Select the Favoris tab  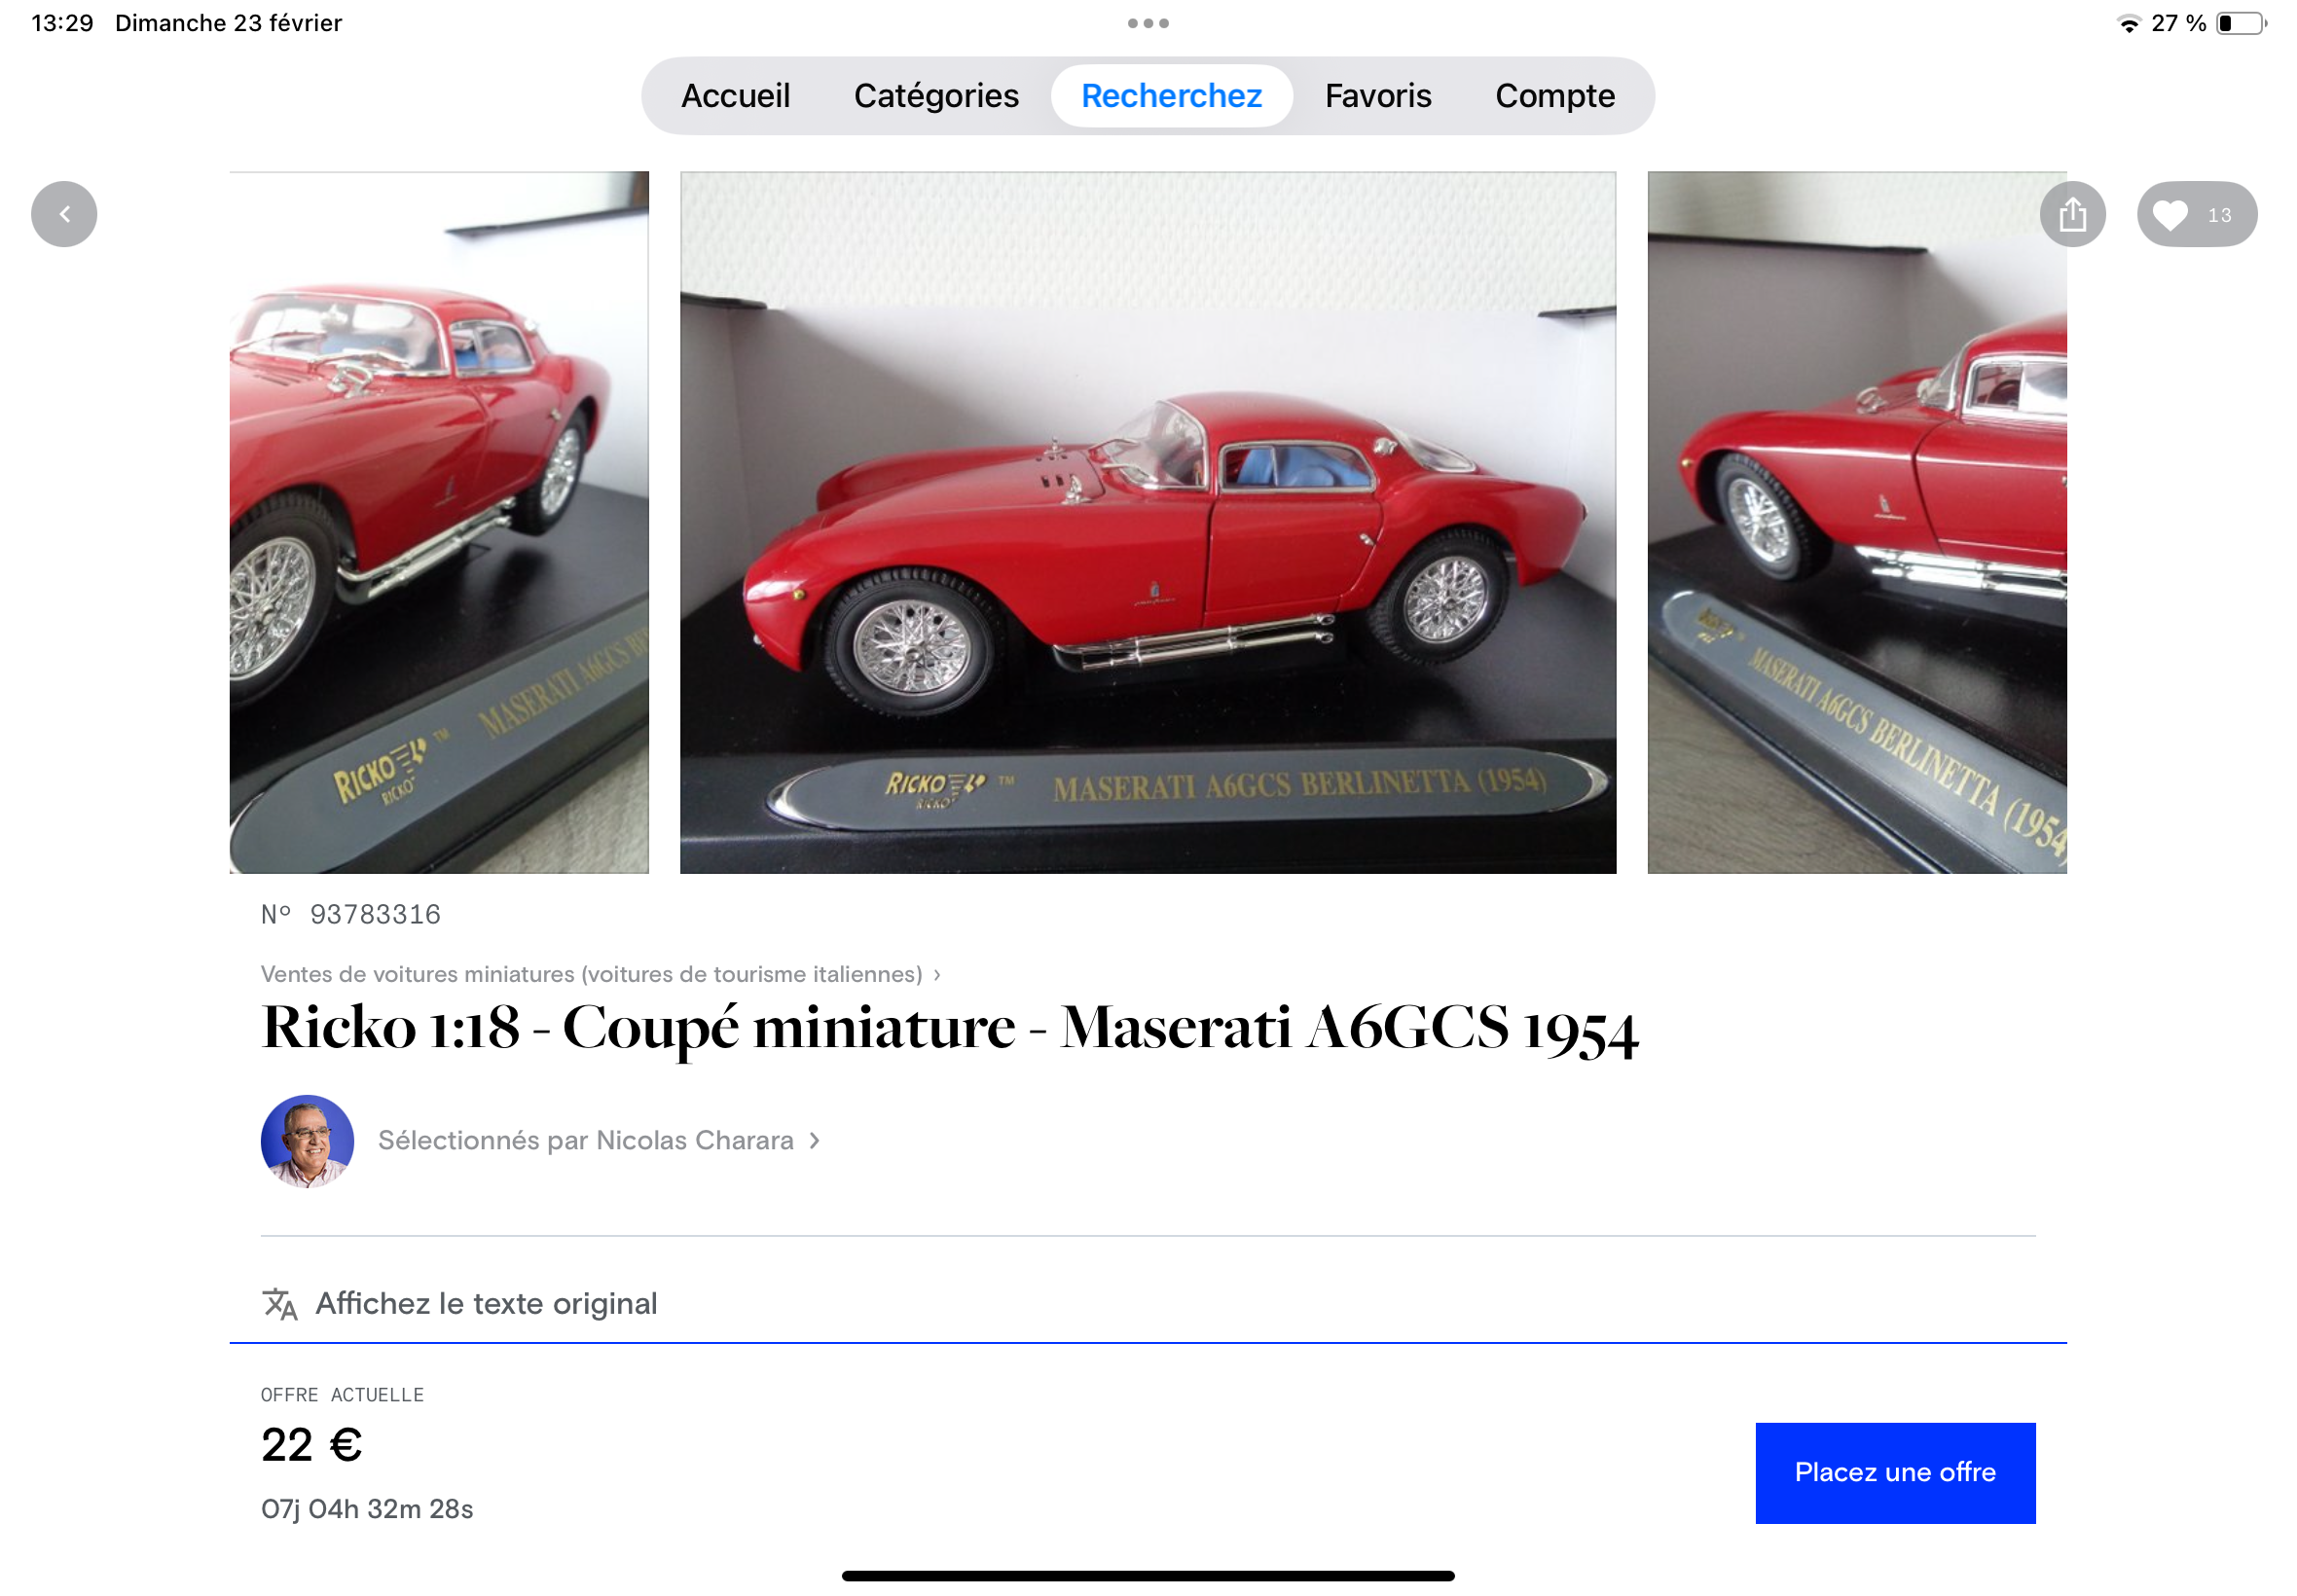coord(1378,96)
